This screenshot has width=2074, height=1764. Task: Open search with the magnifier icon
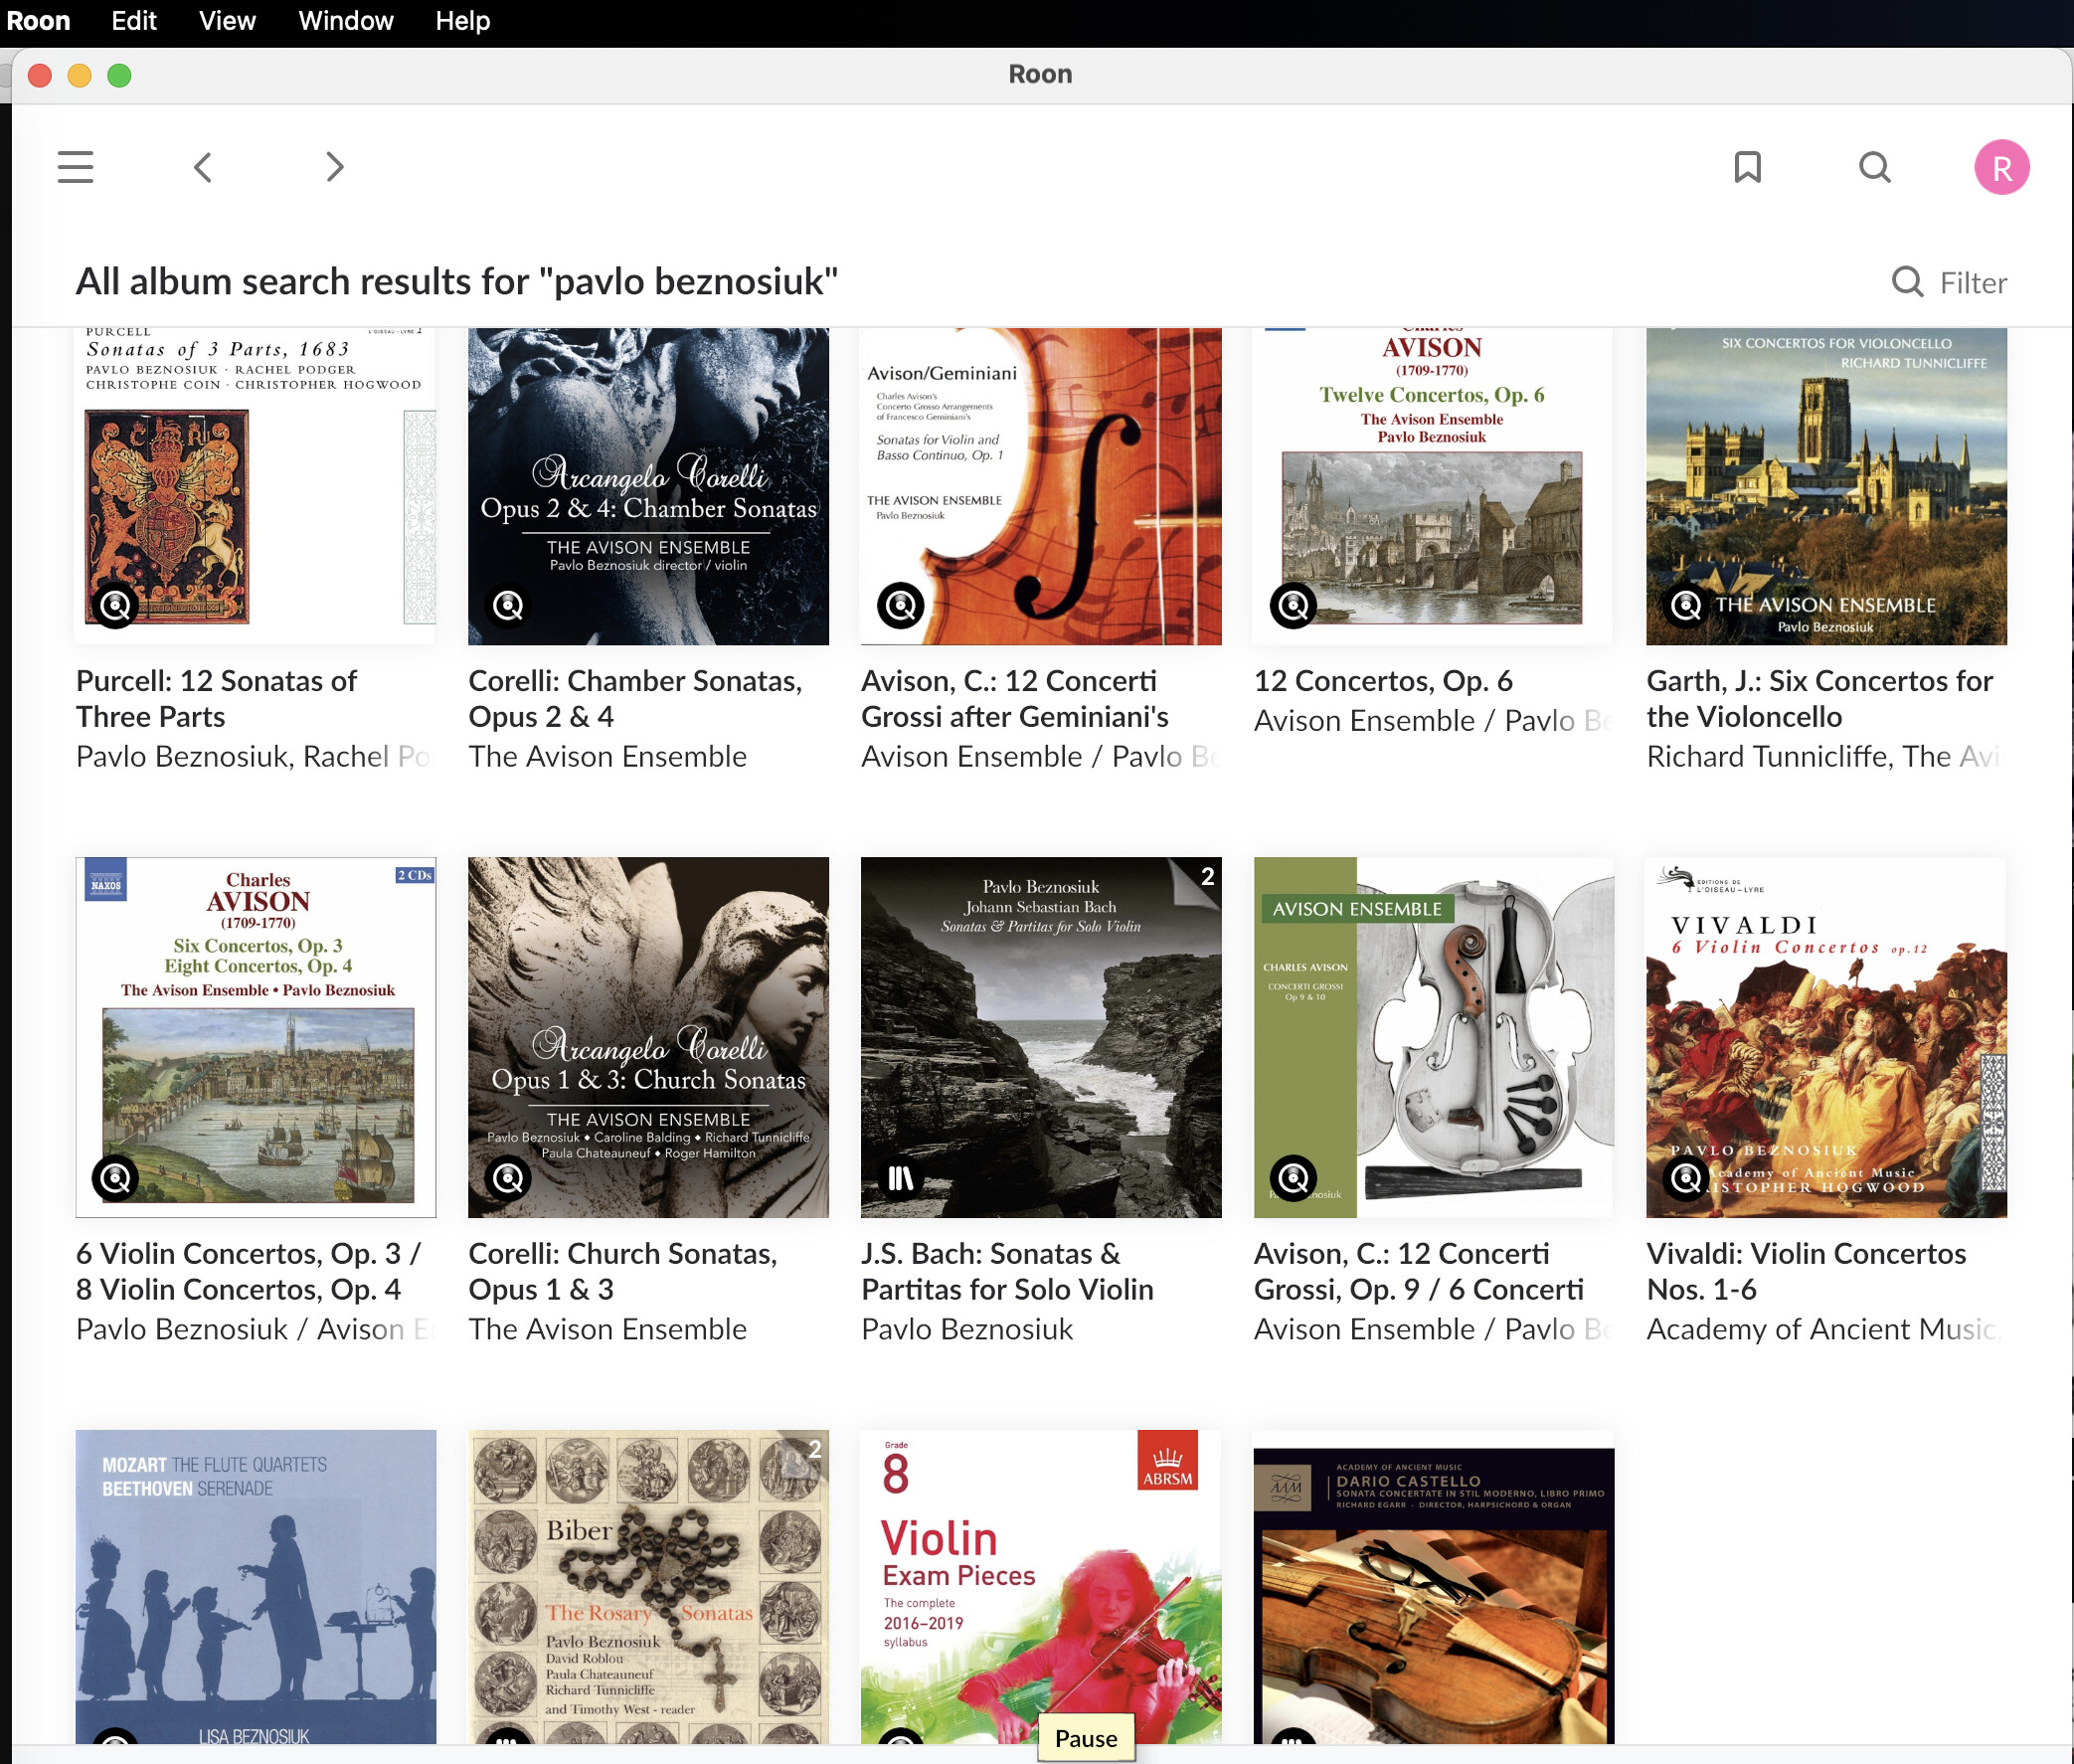point(1875,167)
